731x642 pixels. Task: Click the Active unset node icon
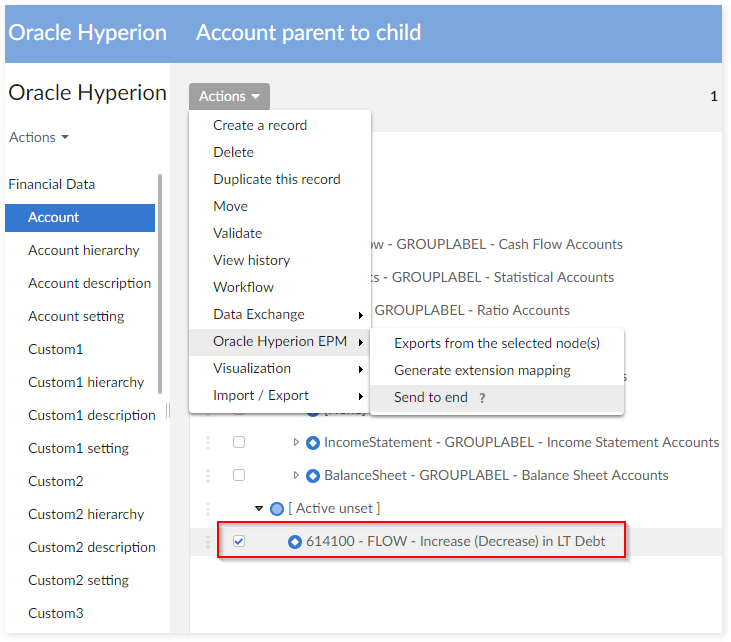click(x=277, y=509)
